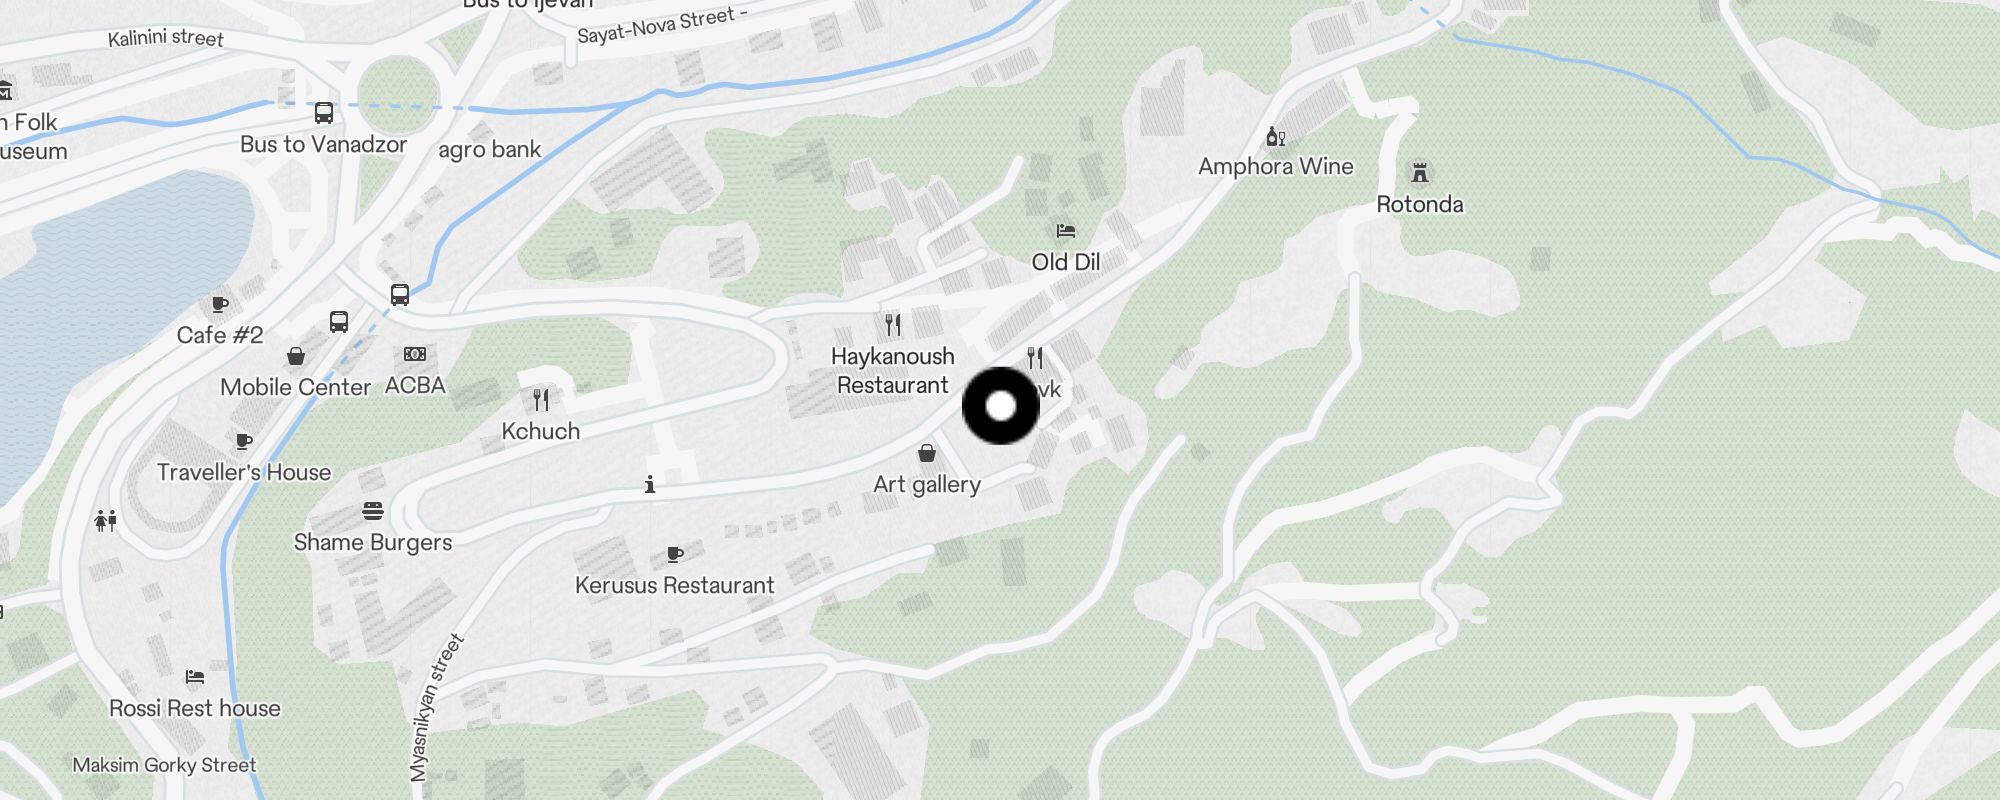Screen dimensions: 2000x800
Task: Select the Myasnikyan street label
Action: [437, 707]
